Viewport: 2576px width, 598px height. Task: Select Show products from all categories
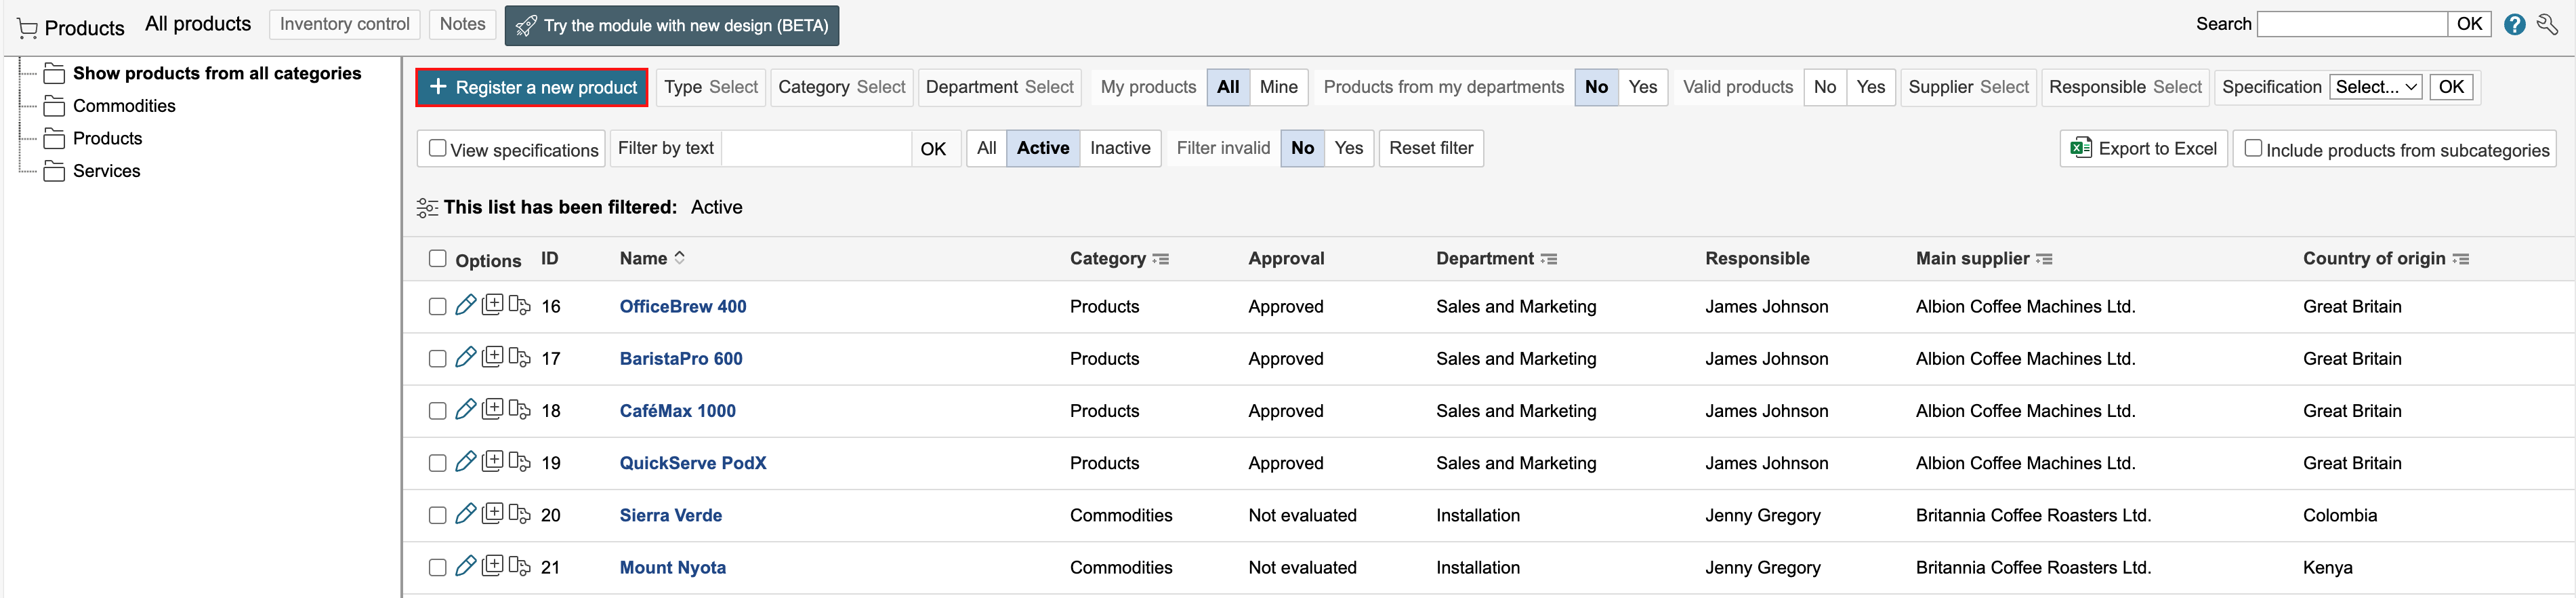[x=217, y=73]
